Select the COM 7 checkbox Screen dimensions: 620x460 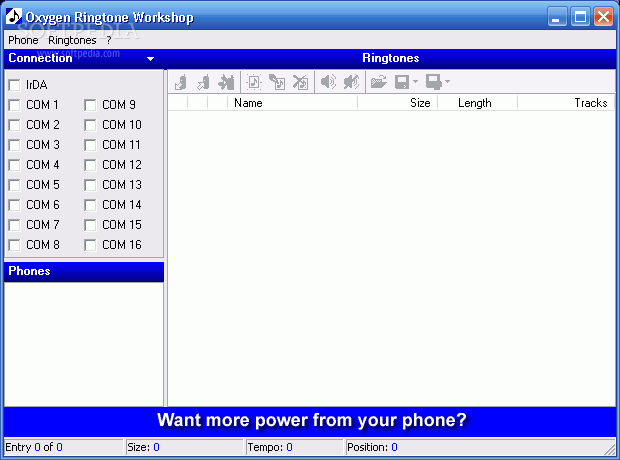(14, 225)
